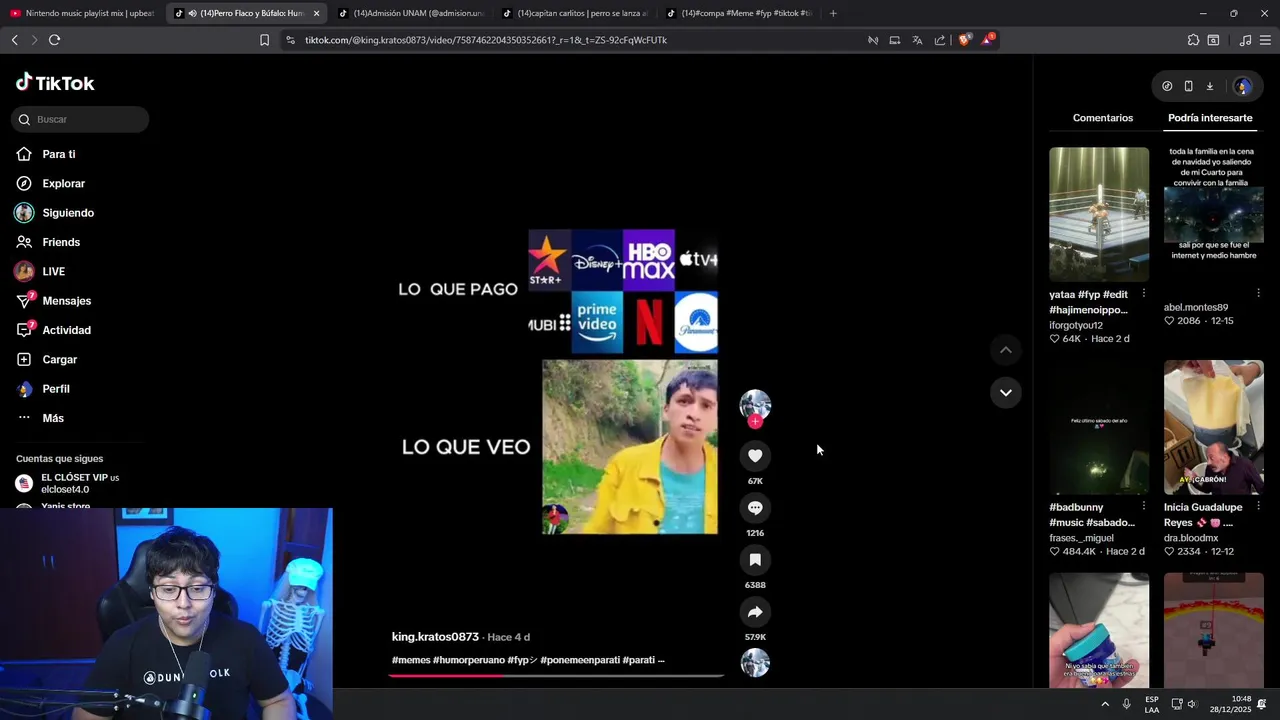Switch to Podría interesarte tab
The height and width of the screenshot is (720, 1280).
(x=1210, y=118)
